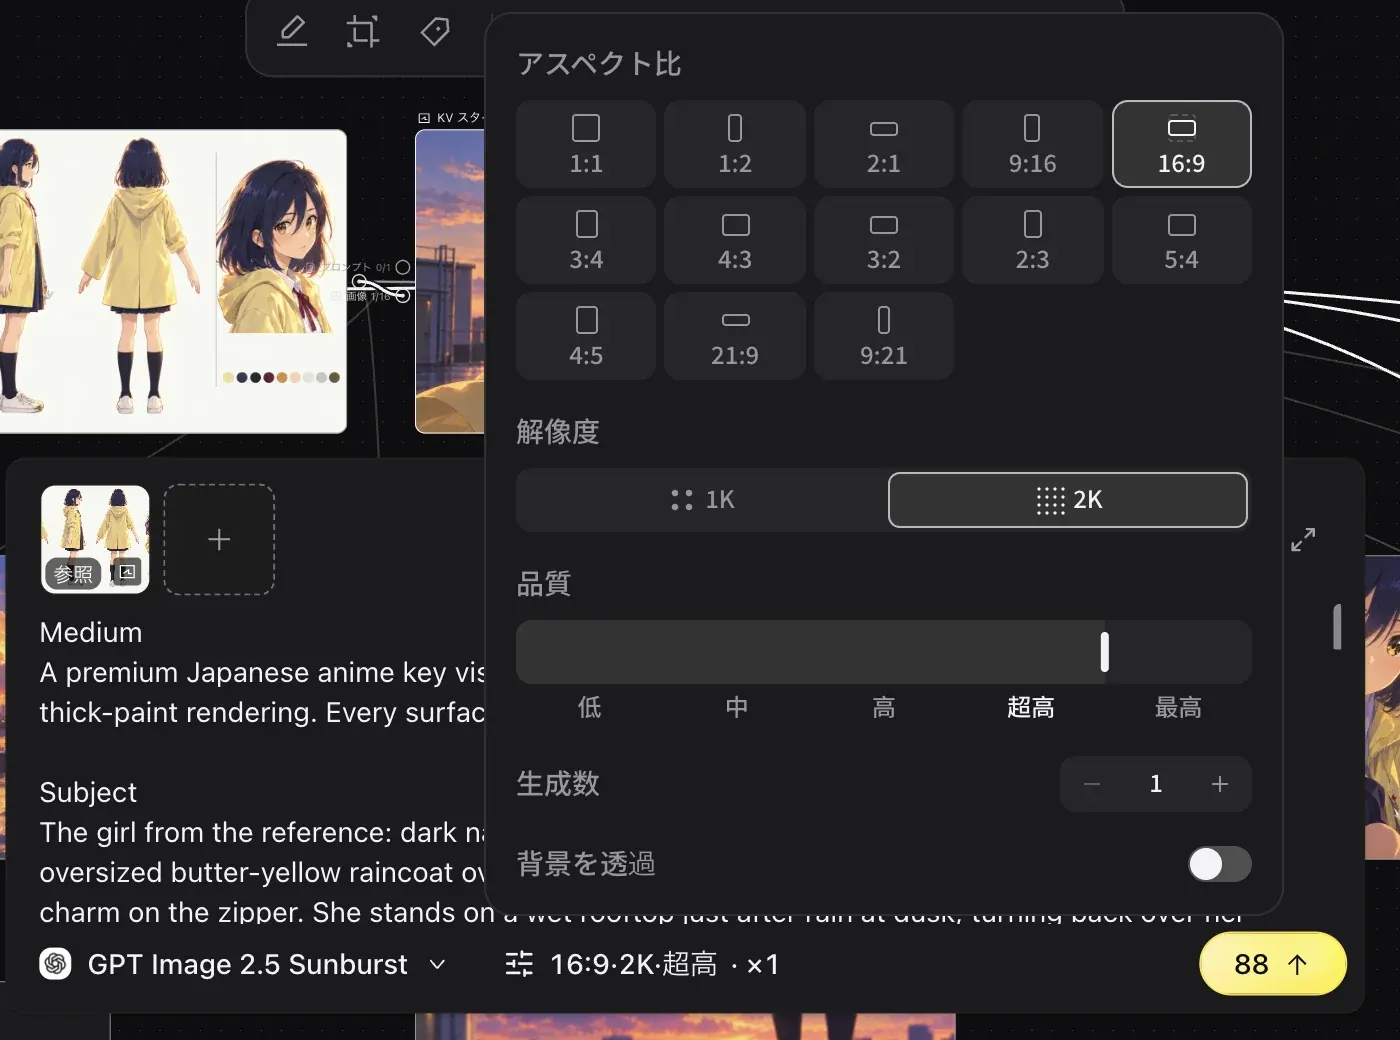1400x1040 pixels.
Task: Click the prompt panel vertical scrollbar
Action: (1337, 627)
